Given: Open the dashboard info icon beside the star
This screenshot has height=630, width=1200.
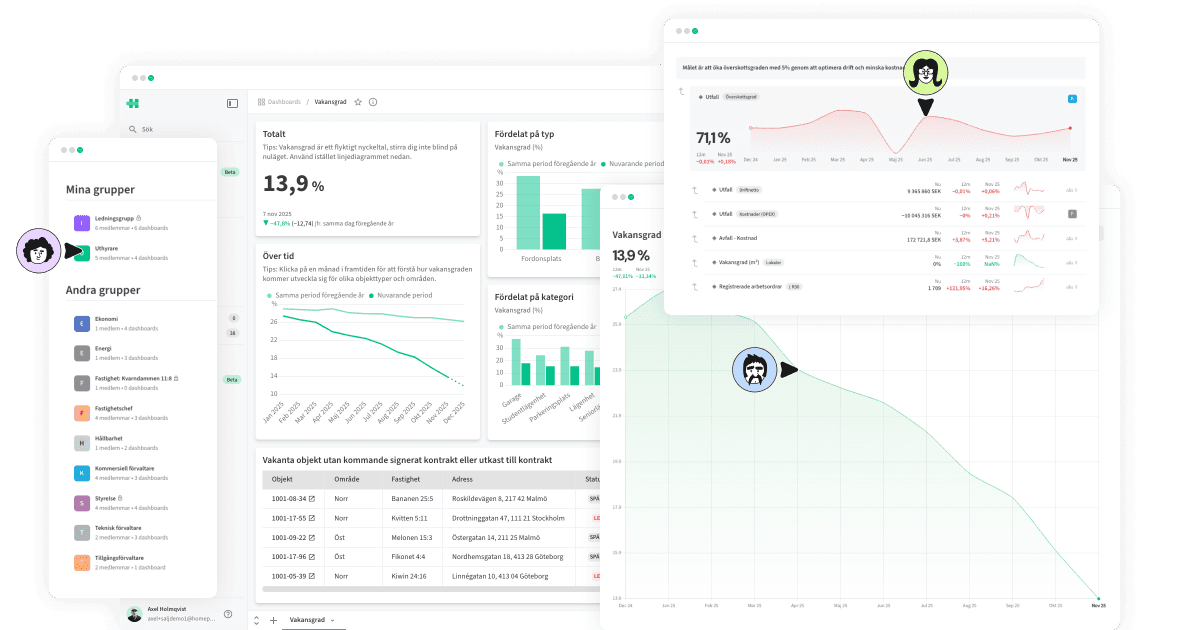Looking at the screenshot, I should click(x=373, y=102).
